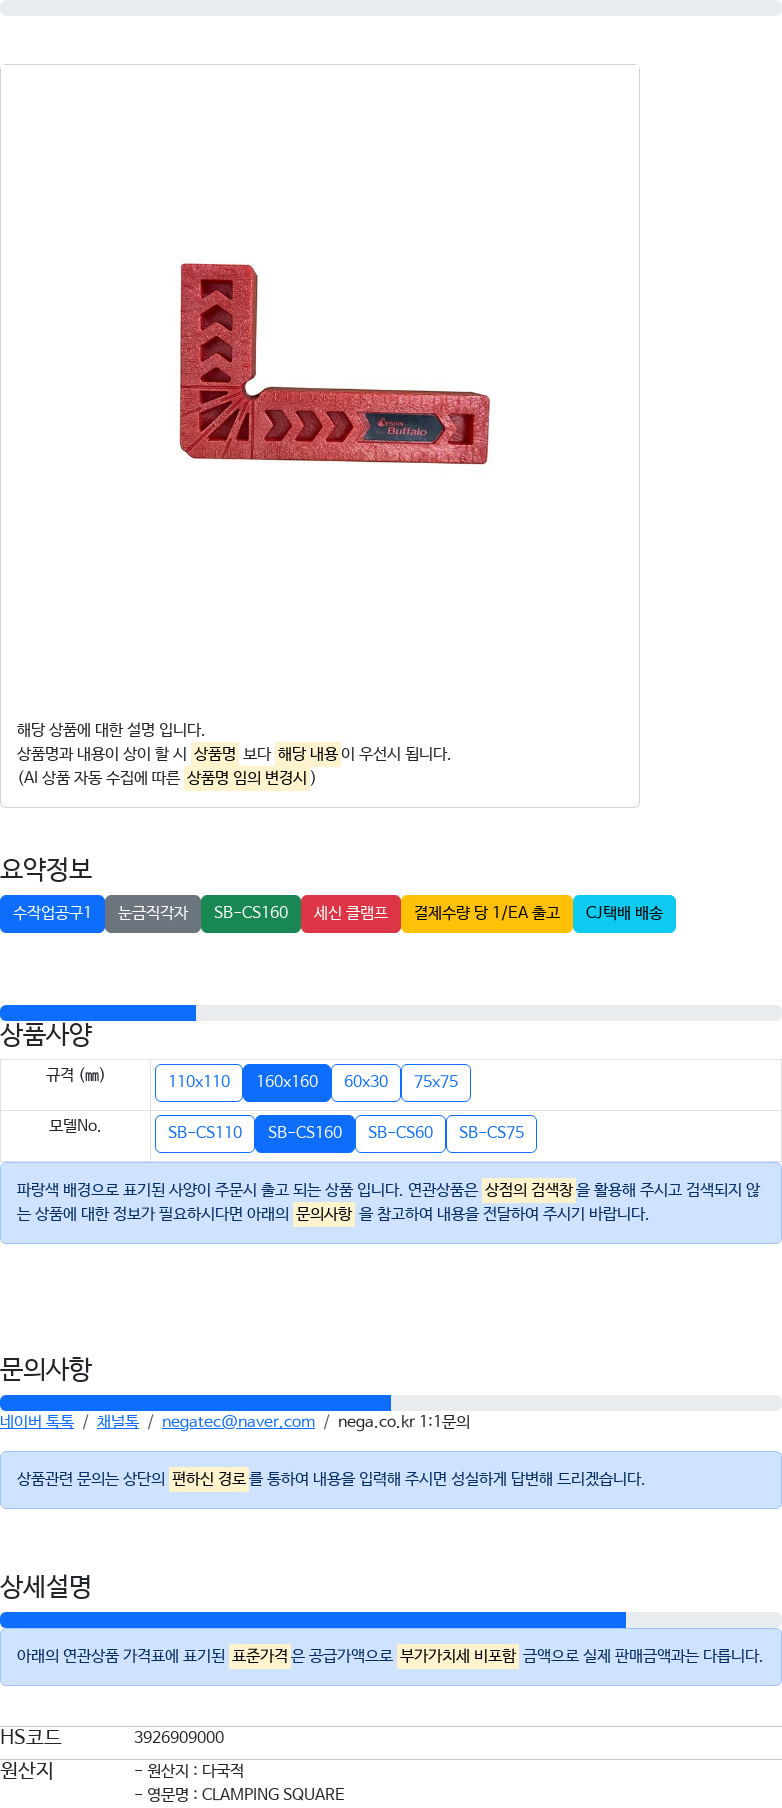Click the 결제수량 당 1/EA 출고 badge
This screenshot has height=1808, width=782.
[x=487, y=913]
